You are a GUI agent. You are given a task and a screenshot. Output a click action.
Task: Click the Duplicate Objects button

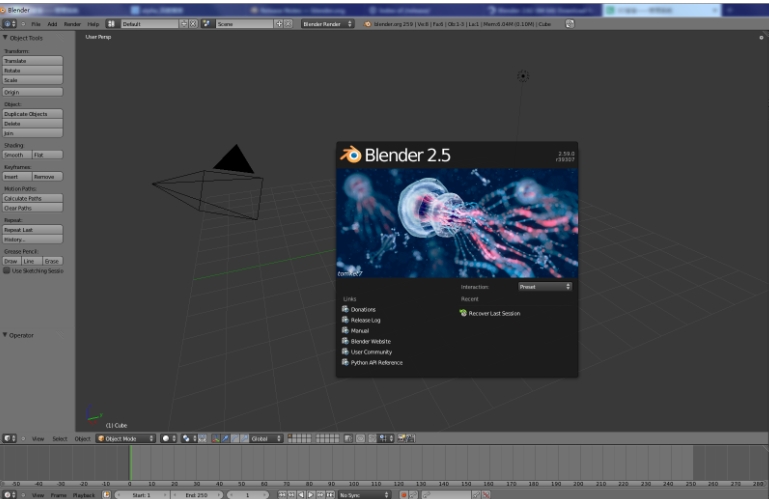[32, 114]
